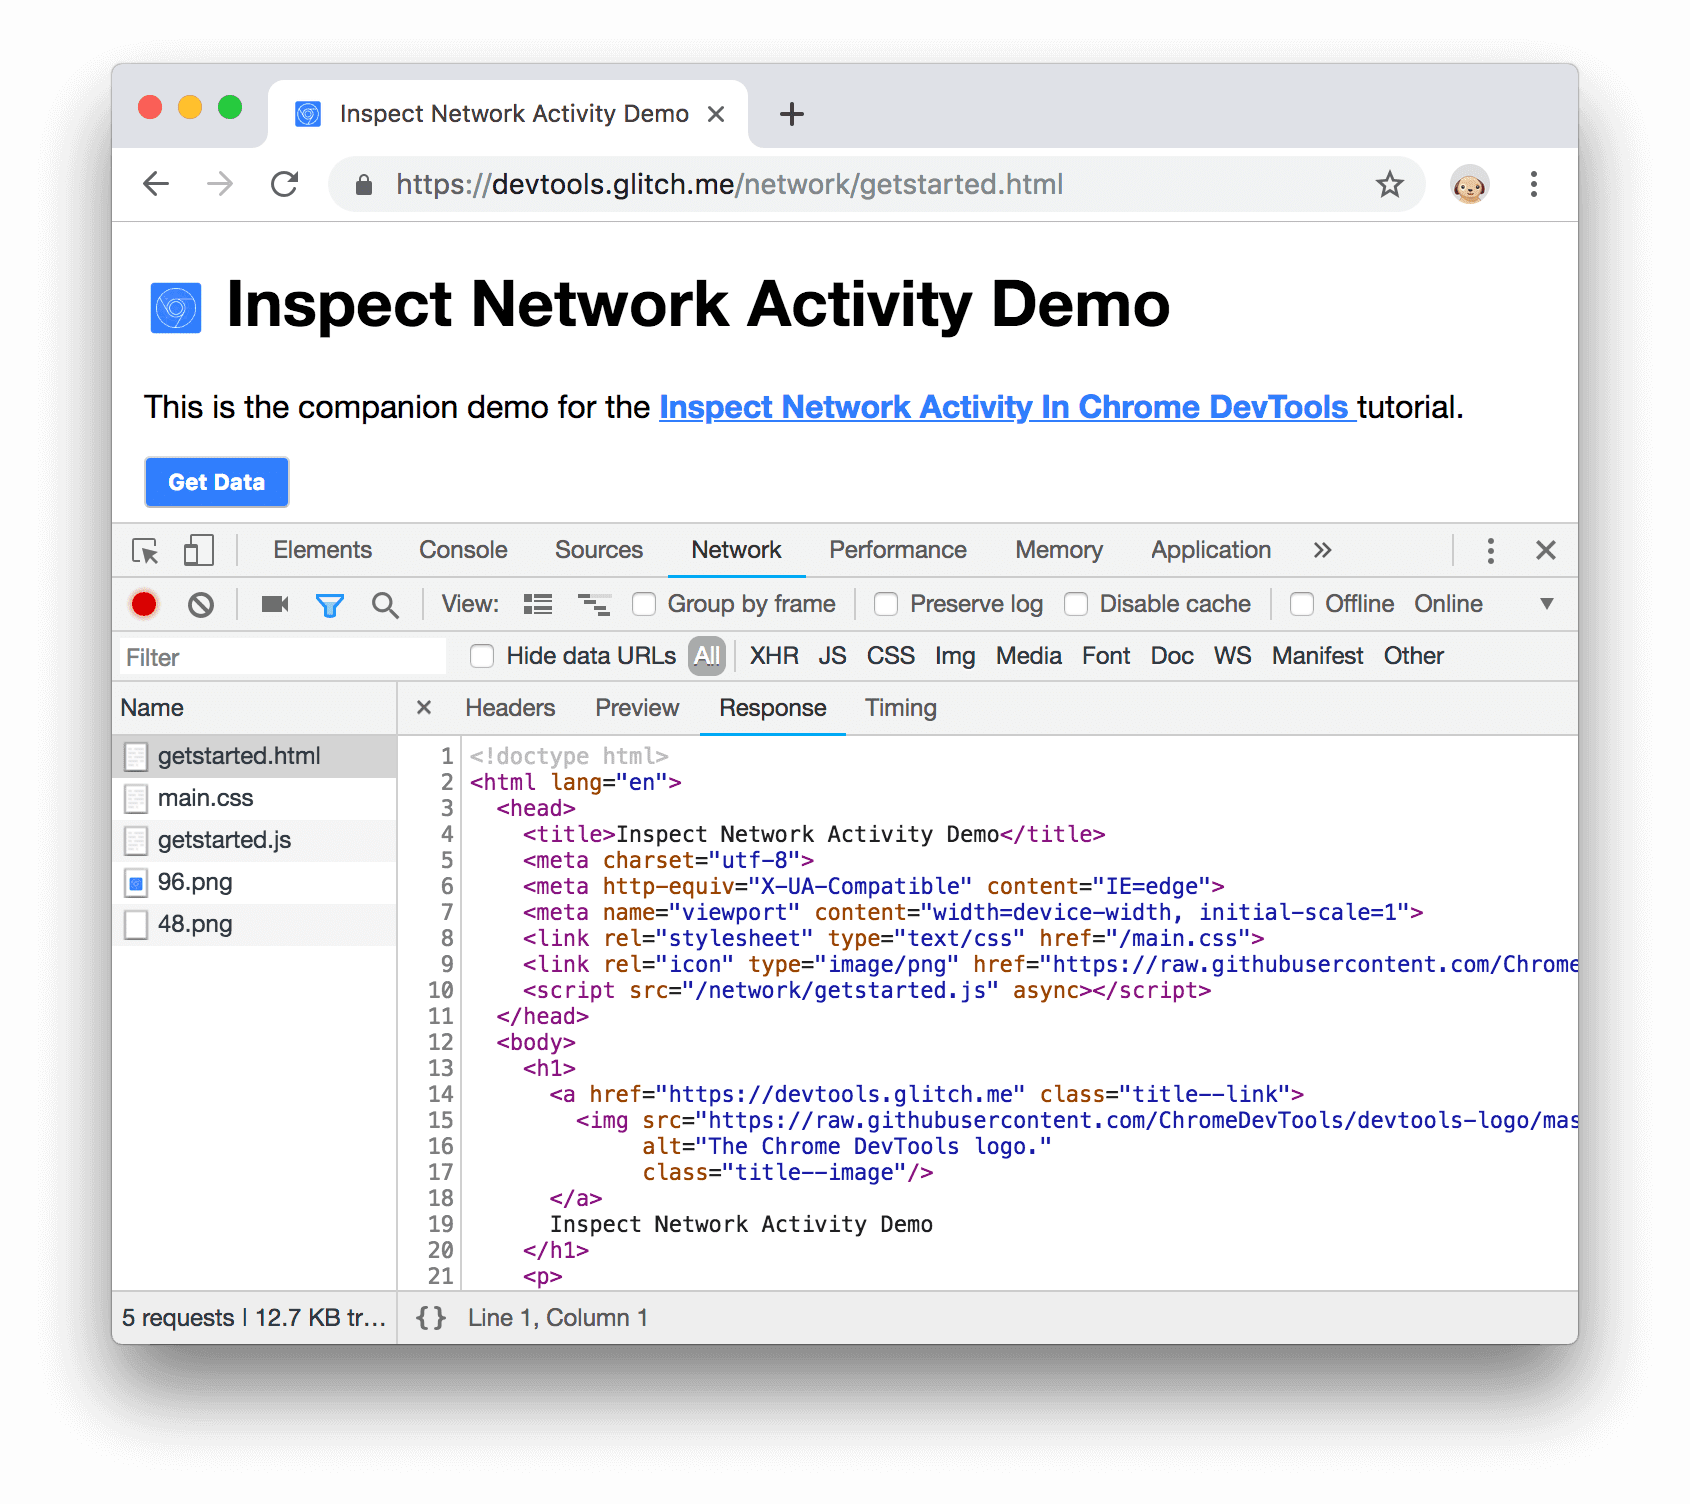Toggle the device toolbar icon

[x=198, y=550]
